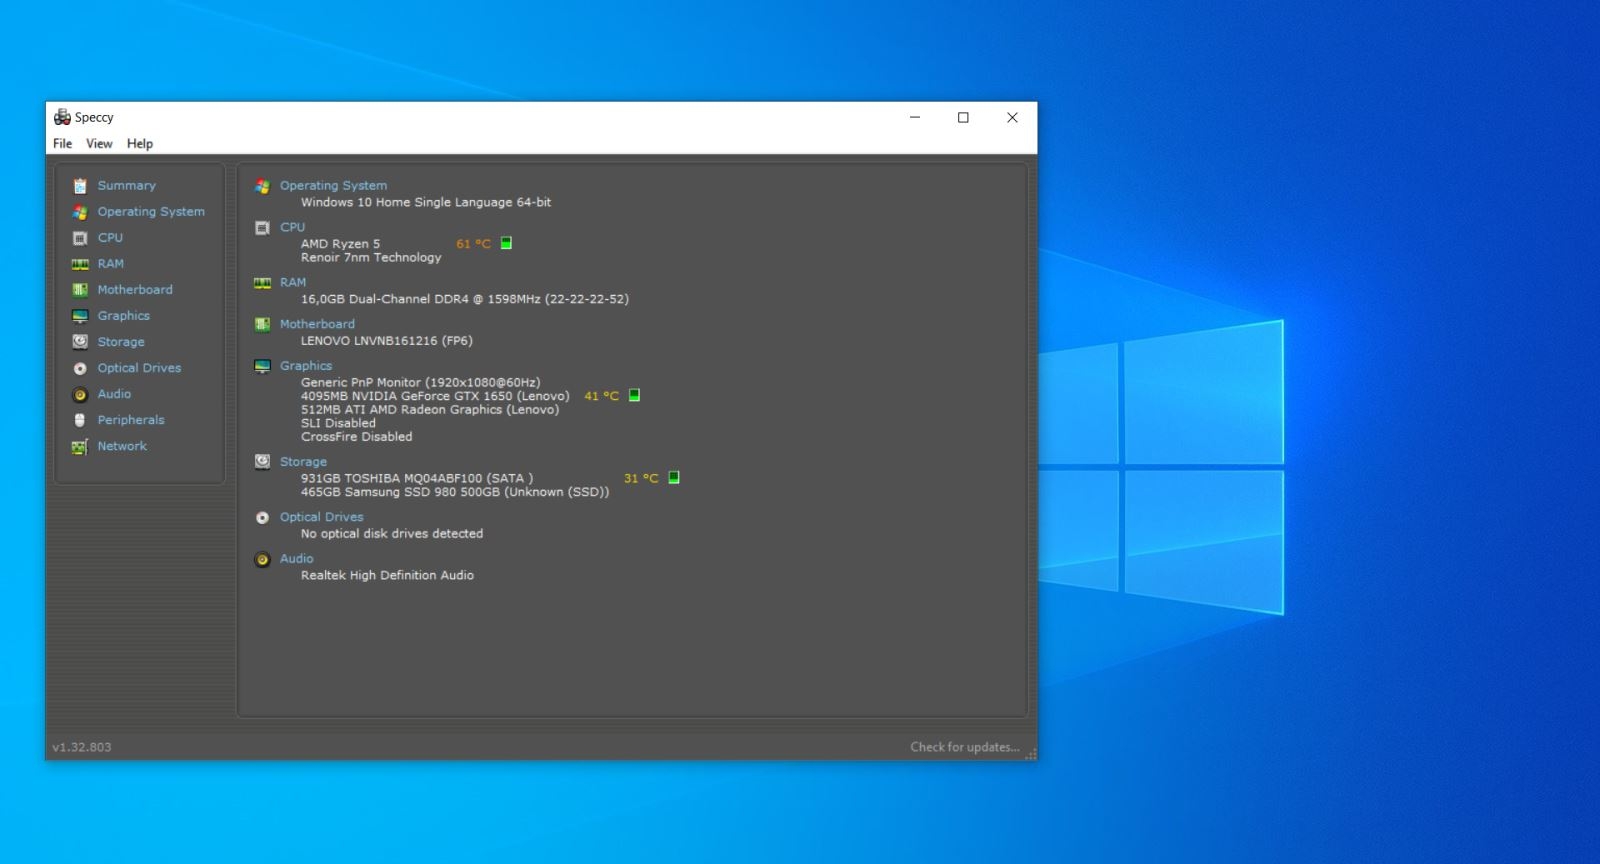The width and height of the screenshot is (1600, 864).
Task: Click the Summary clipboard icon in sidebar
Action: [x=80, y=186]
